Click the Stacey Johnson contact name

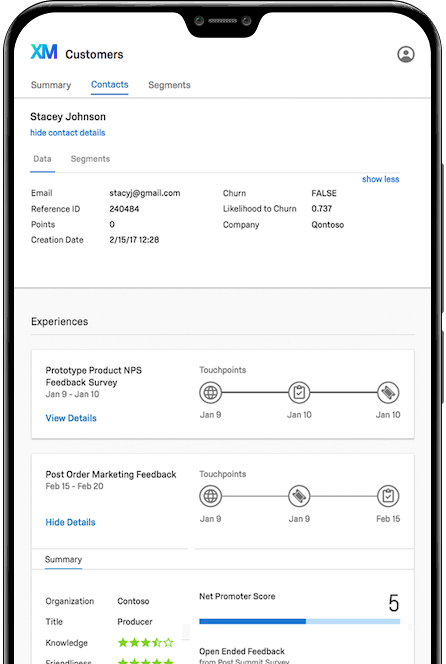[x=68, y=116]
